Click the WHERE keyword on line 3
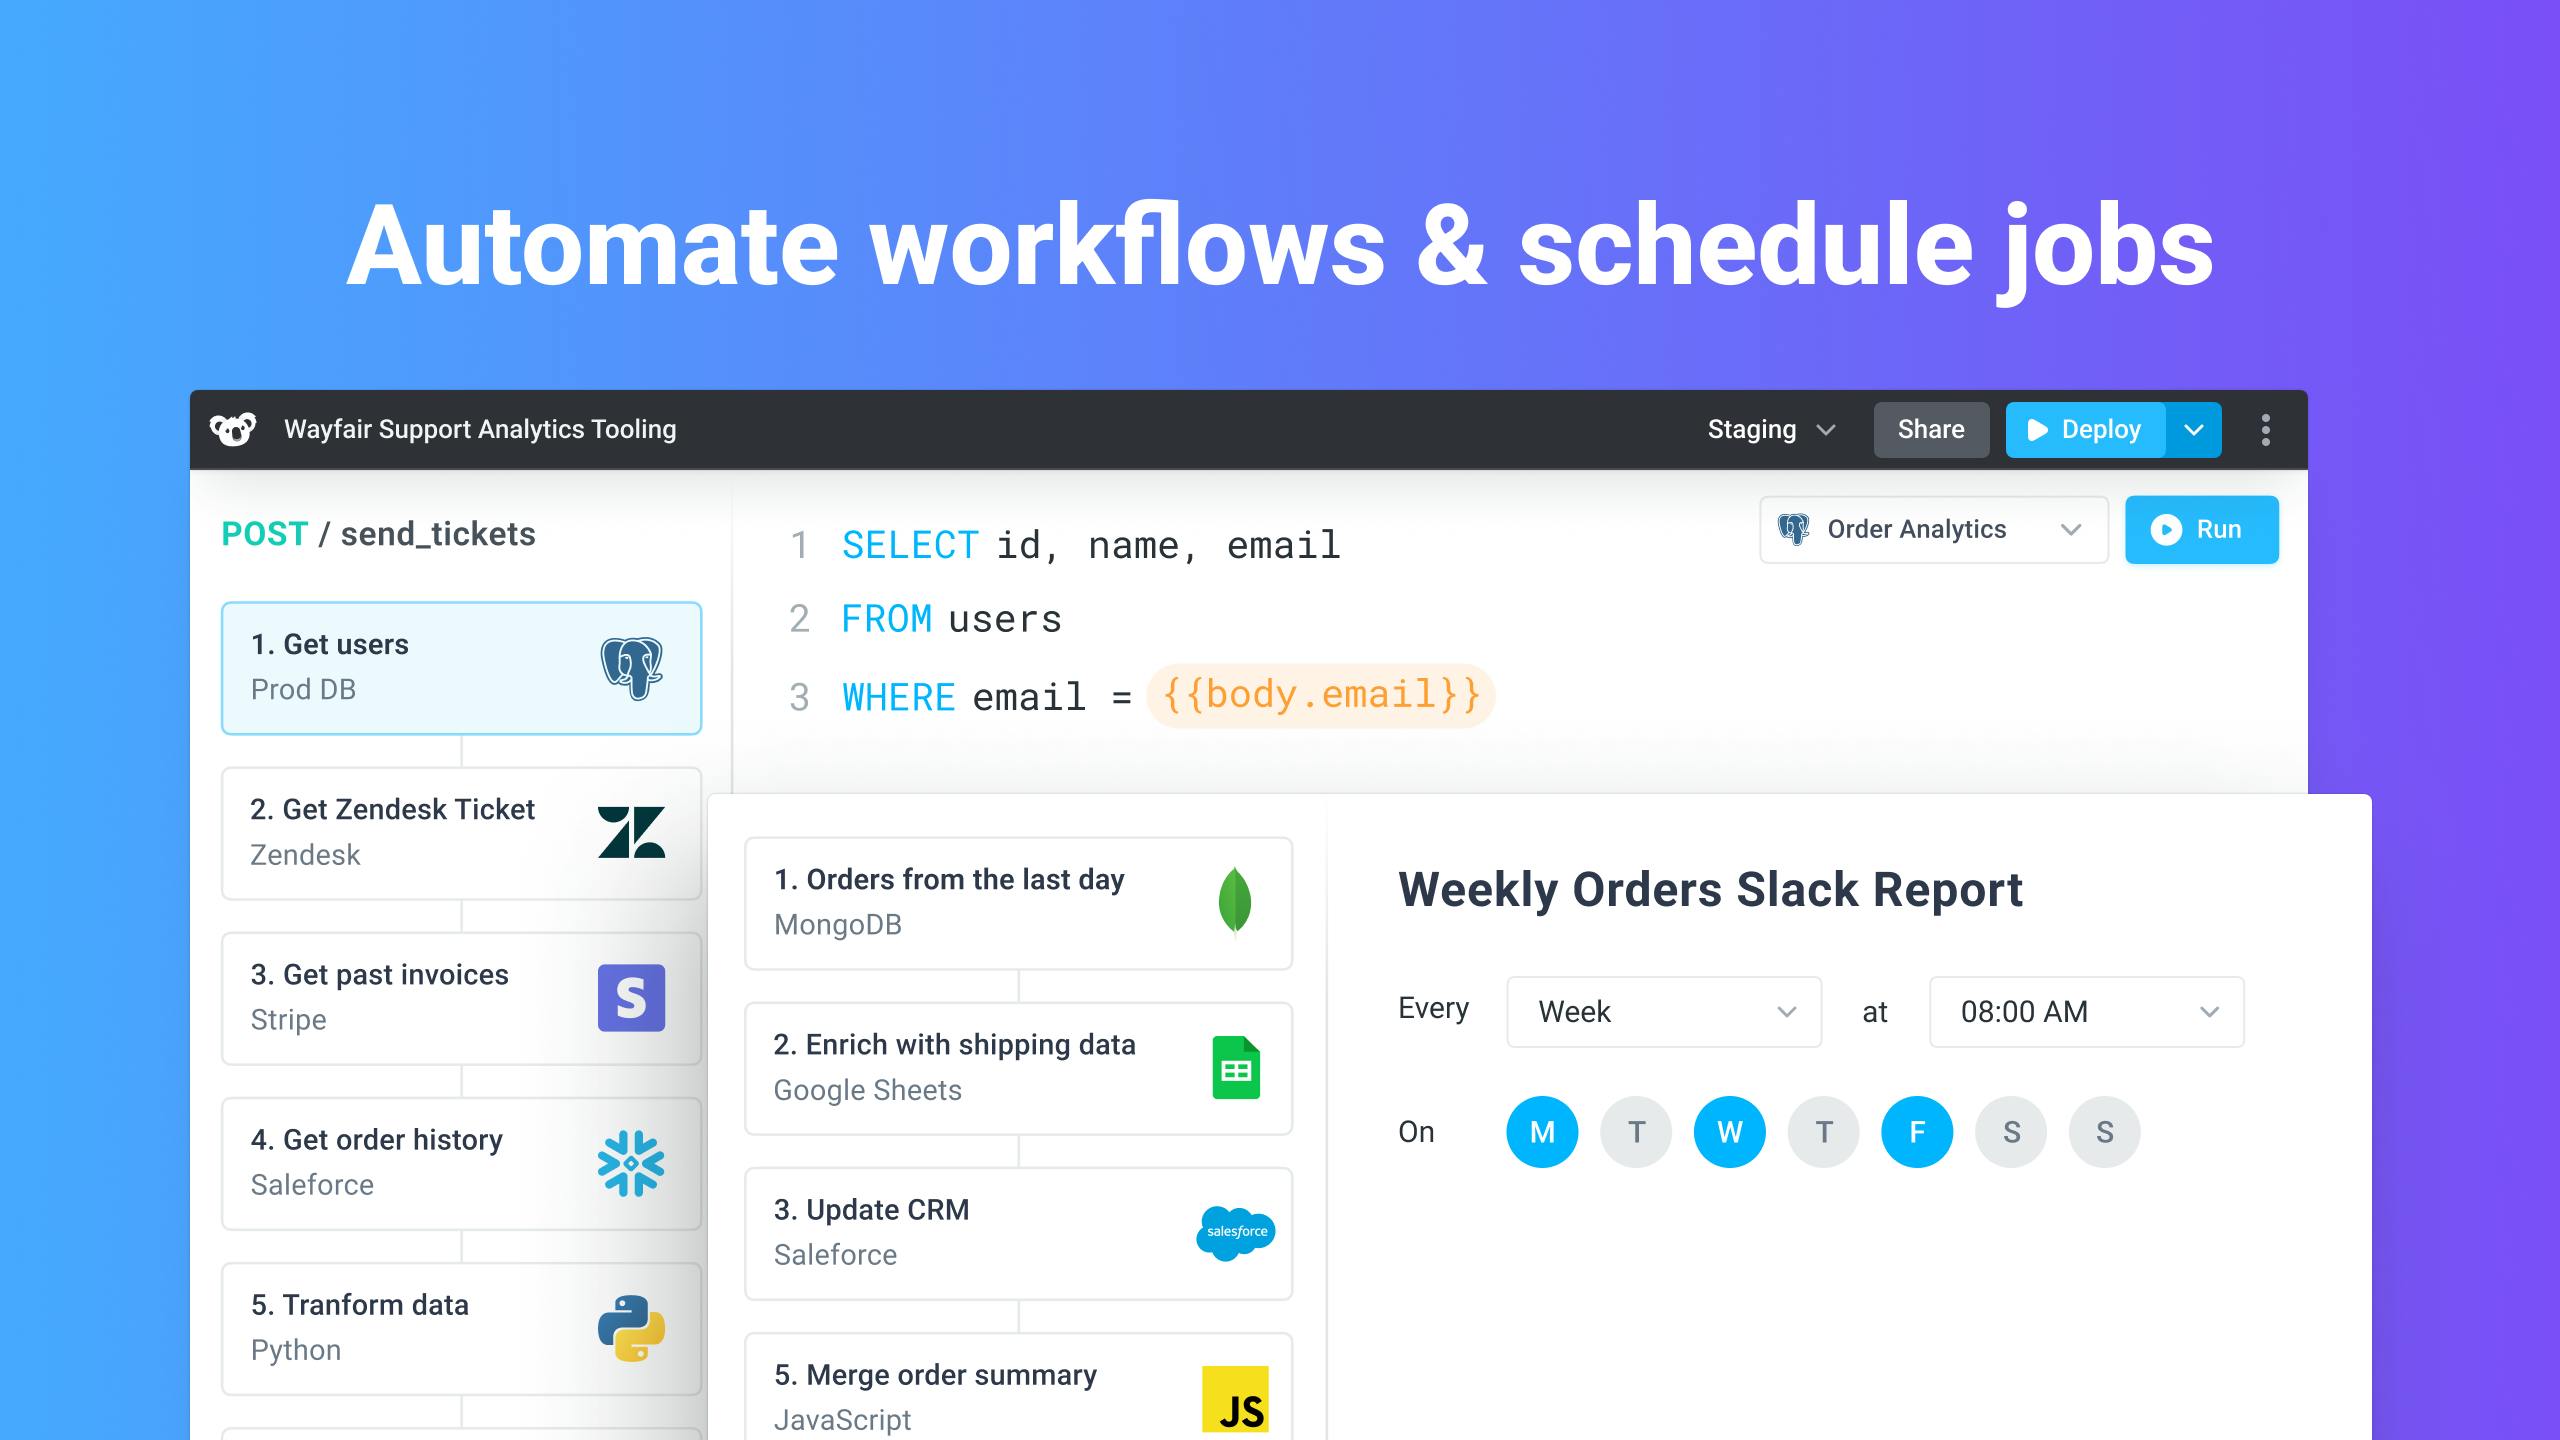2560x1440 pixels. click(898, 697)
